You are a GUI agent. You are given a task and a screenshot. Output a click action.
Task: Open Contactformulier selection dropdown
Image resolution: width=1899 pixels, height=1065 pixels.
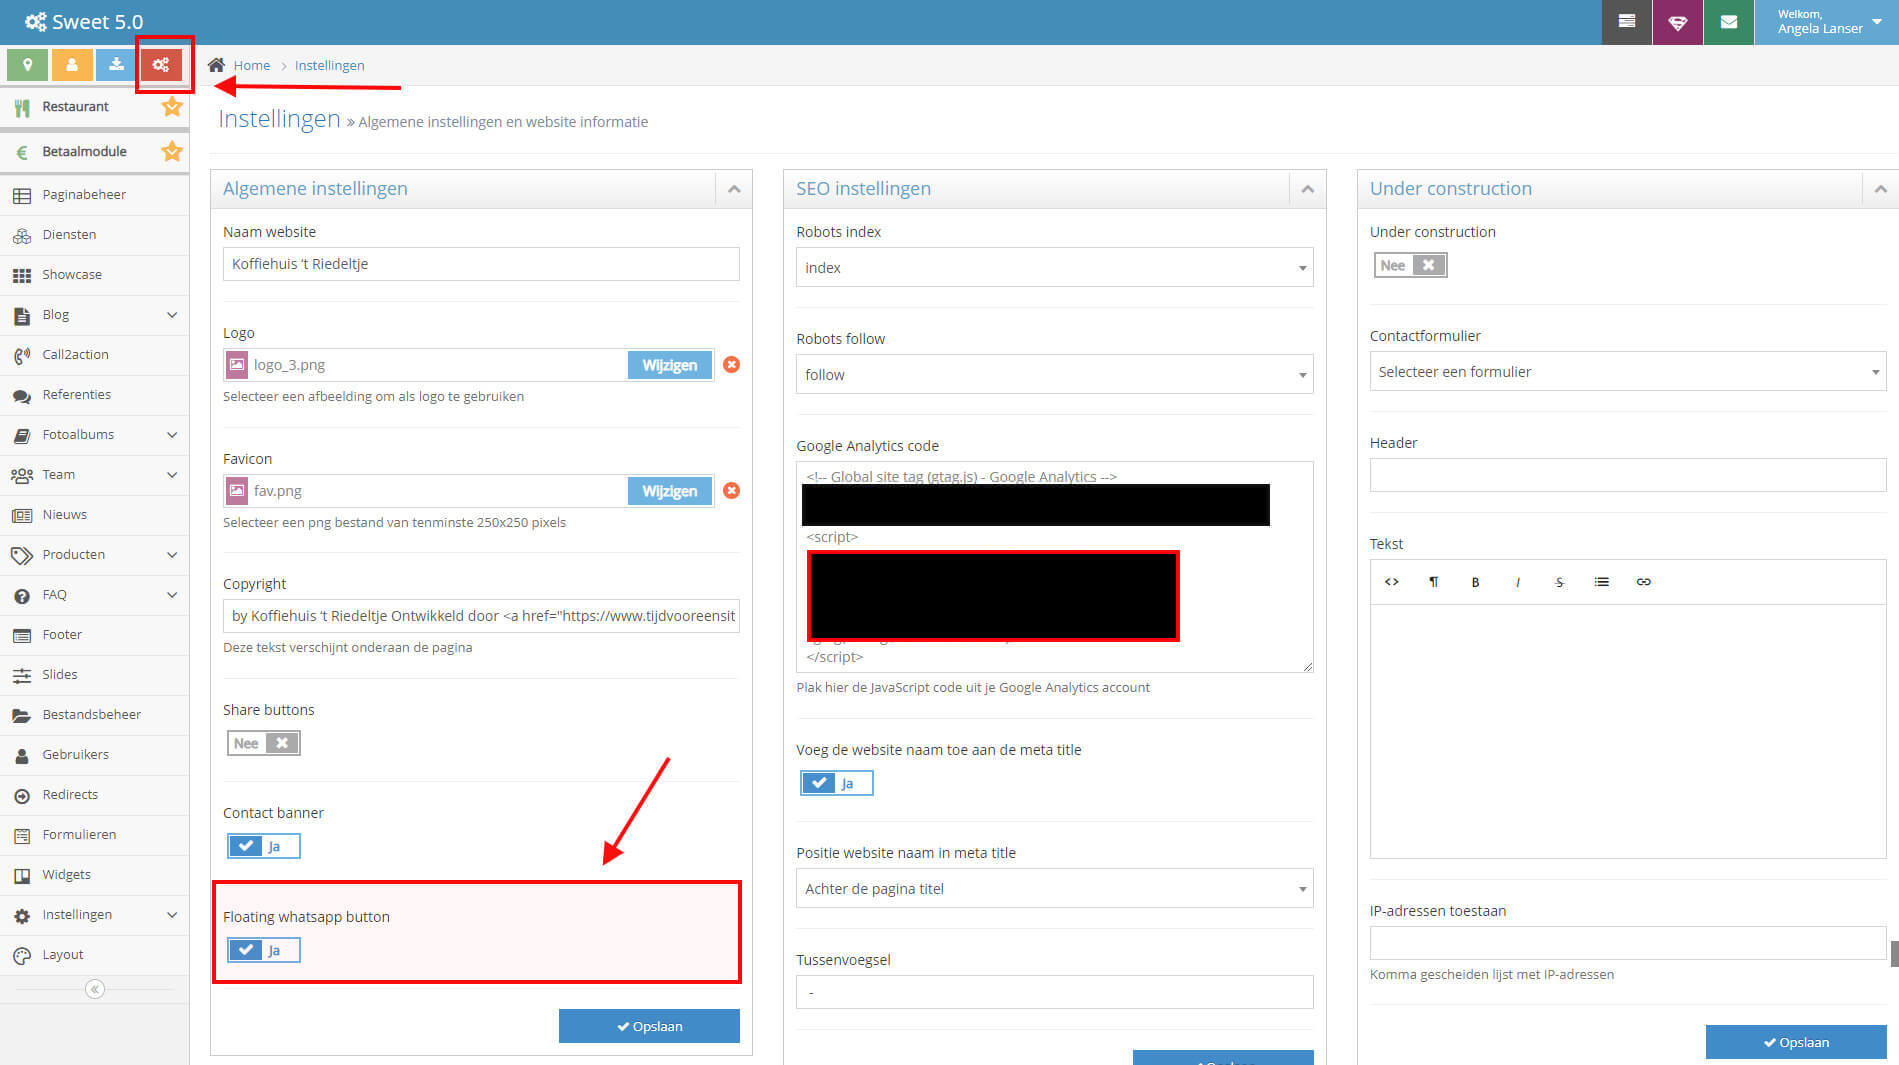1627,372
